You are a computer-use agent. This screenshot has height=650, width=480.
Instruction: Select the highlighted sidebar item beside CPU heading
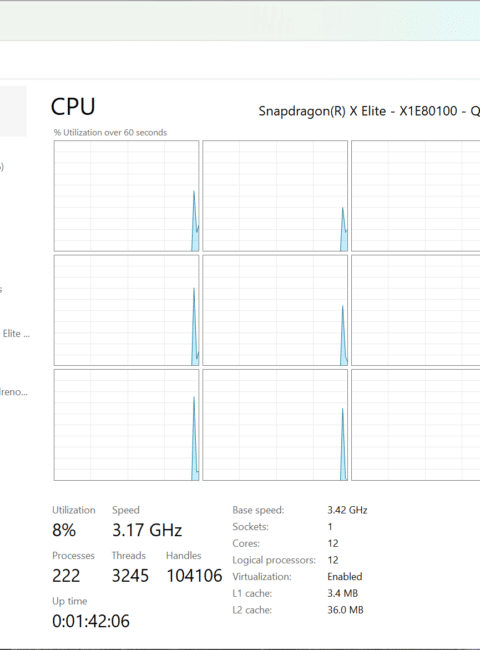[x=13, y=111]
